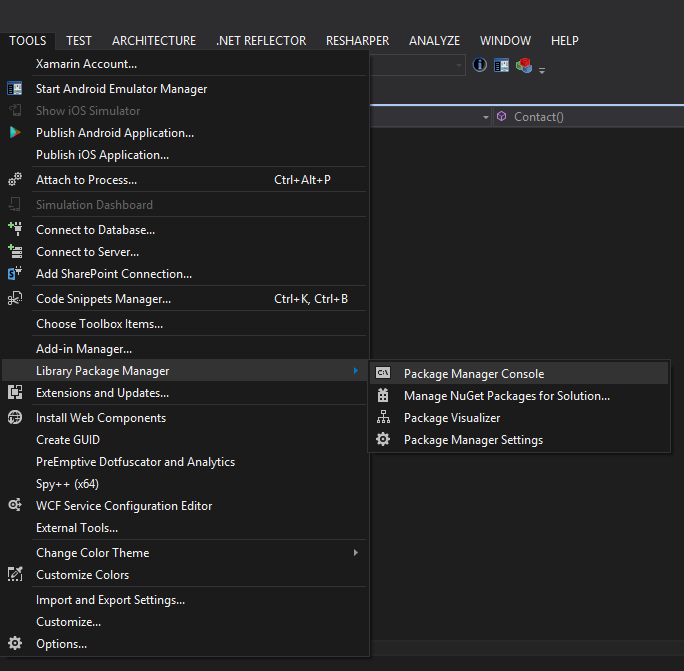684x671 pixels.
Task: Select External Tools... entry
Action: (x=185, y=527)
